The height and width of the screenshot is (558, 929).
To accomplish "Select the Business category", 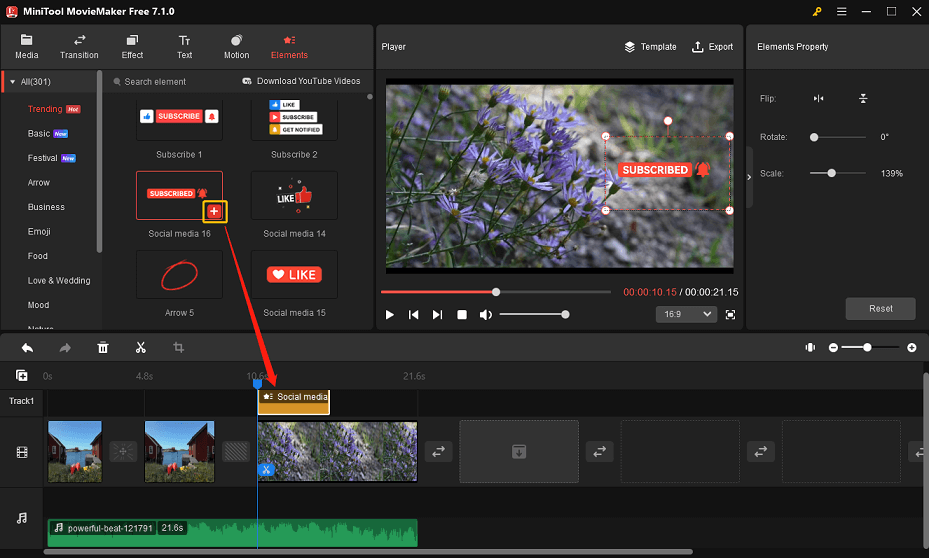I will point(46,207).
